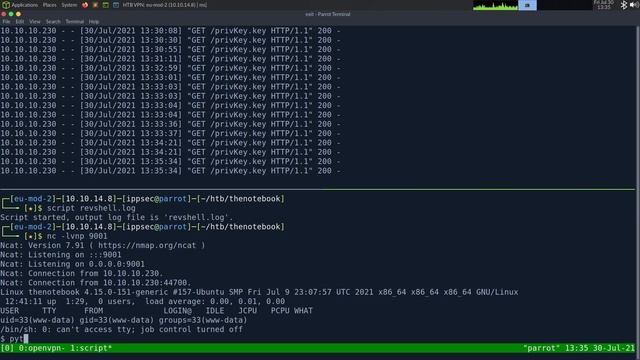
Task: Click the https://nmap.org/ncat URL
Action: 147,246
